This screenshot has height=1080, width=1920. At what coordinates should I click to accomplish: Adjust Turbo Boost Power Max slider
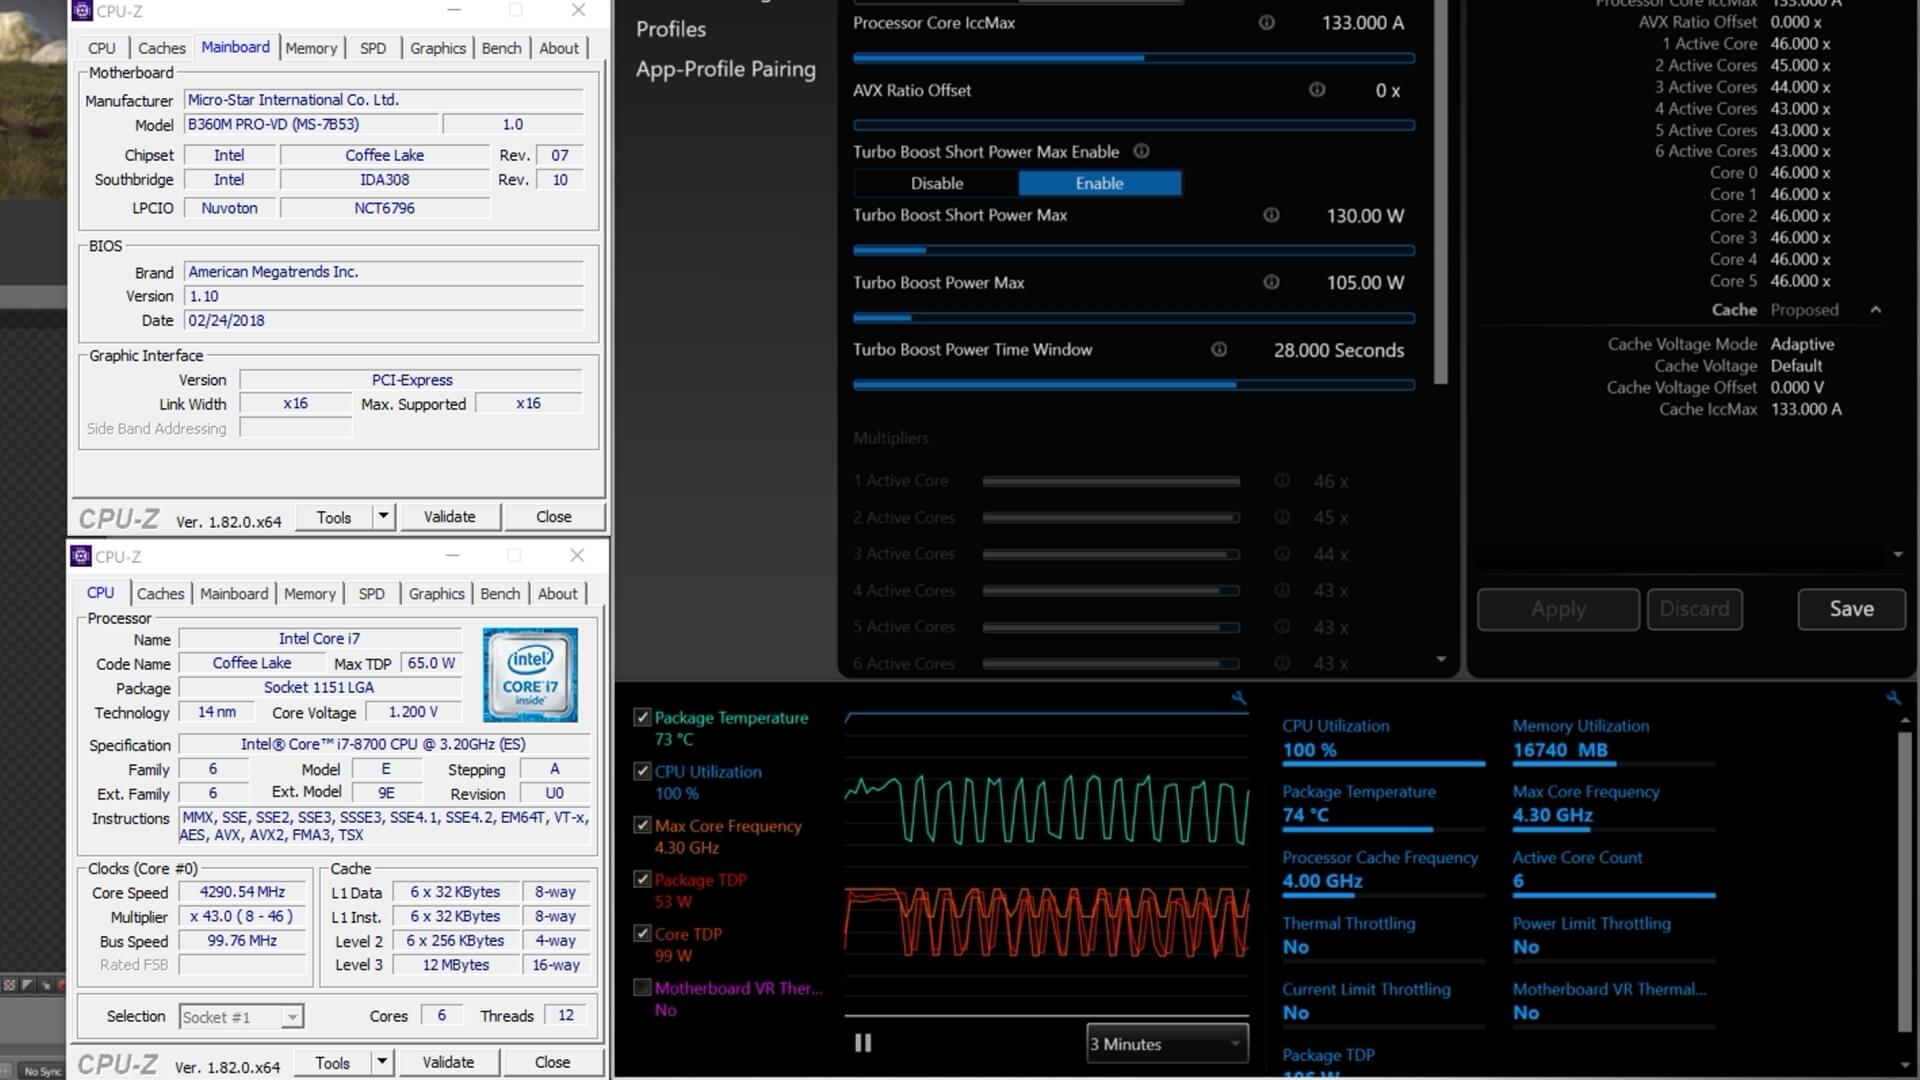[1134, 318]
